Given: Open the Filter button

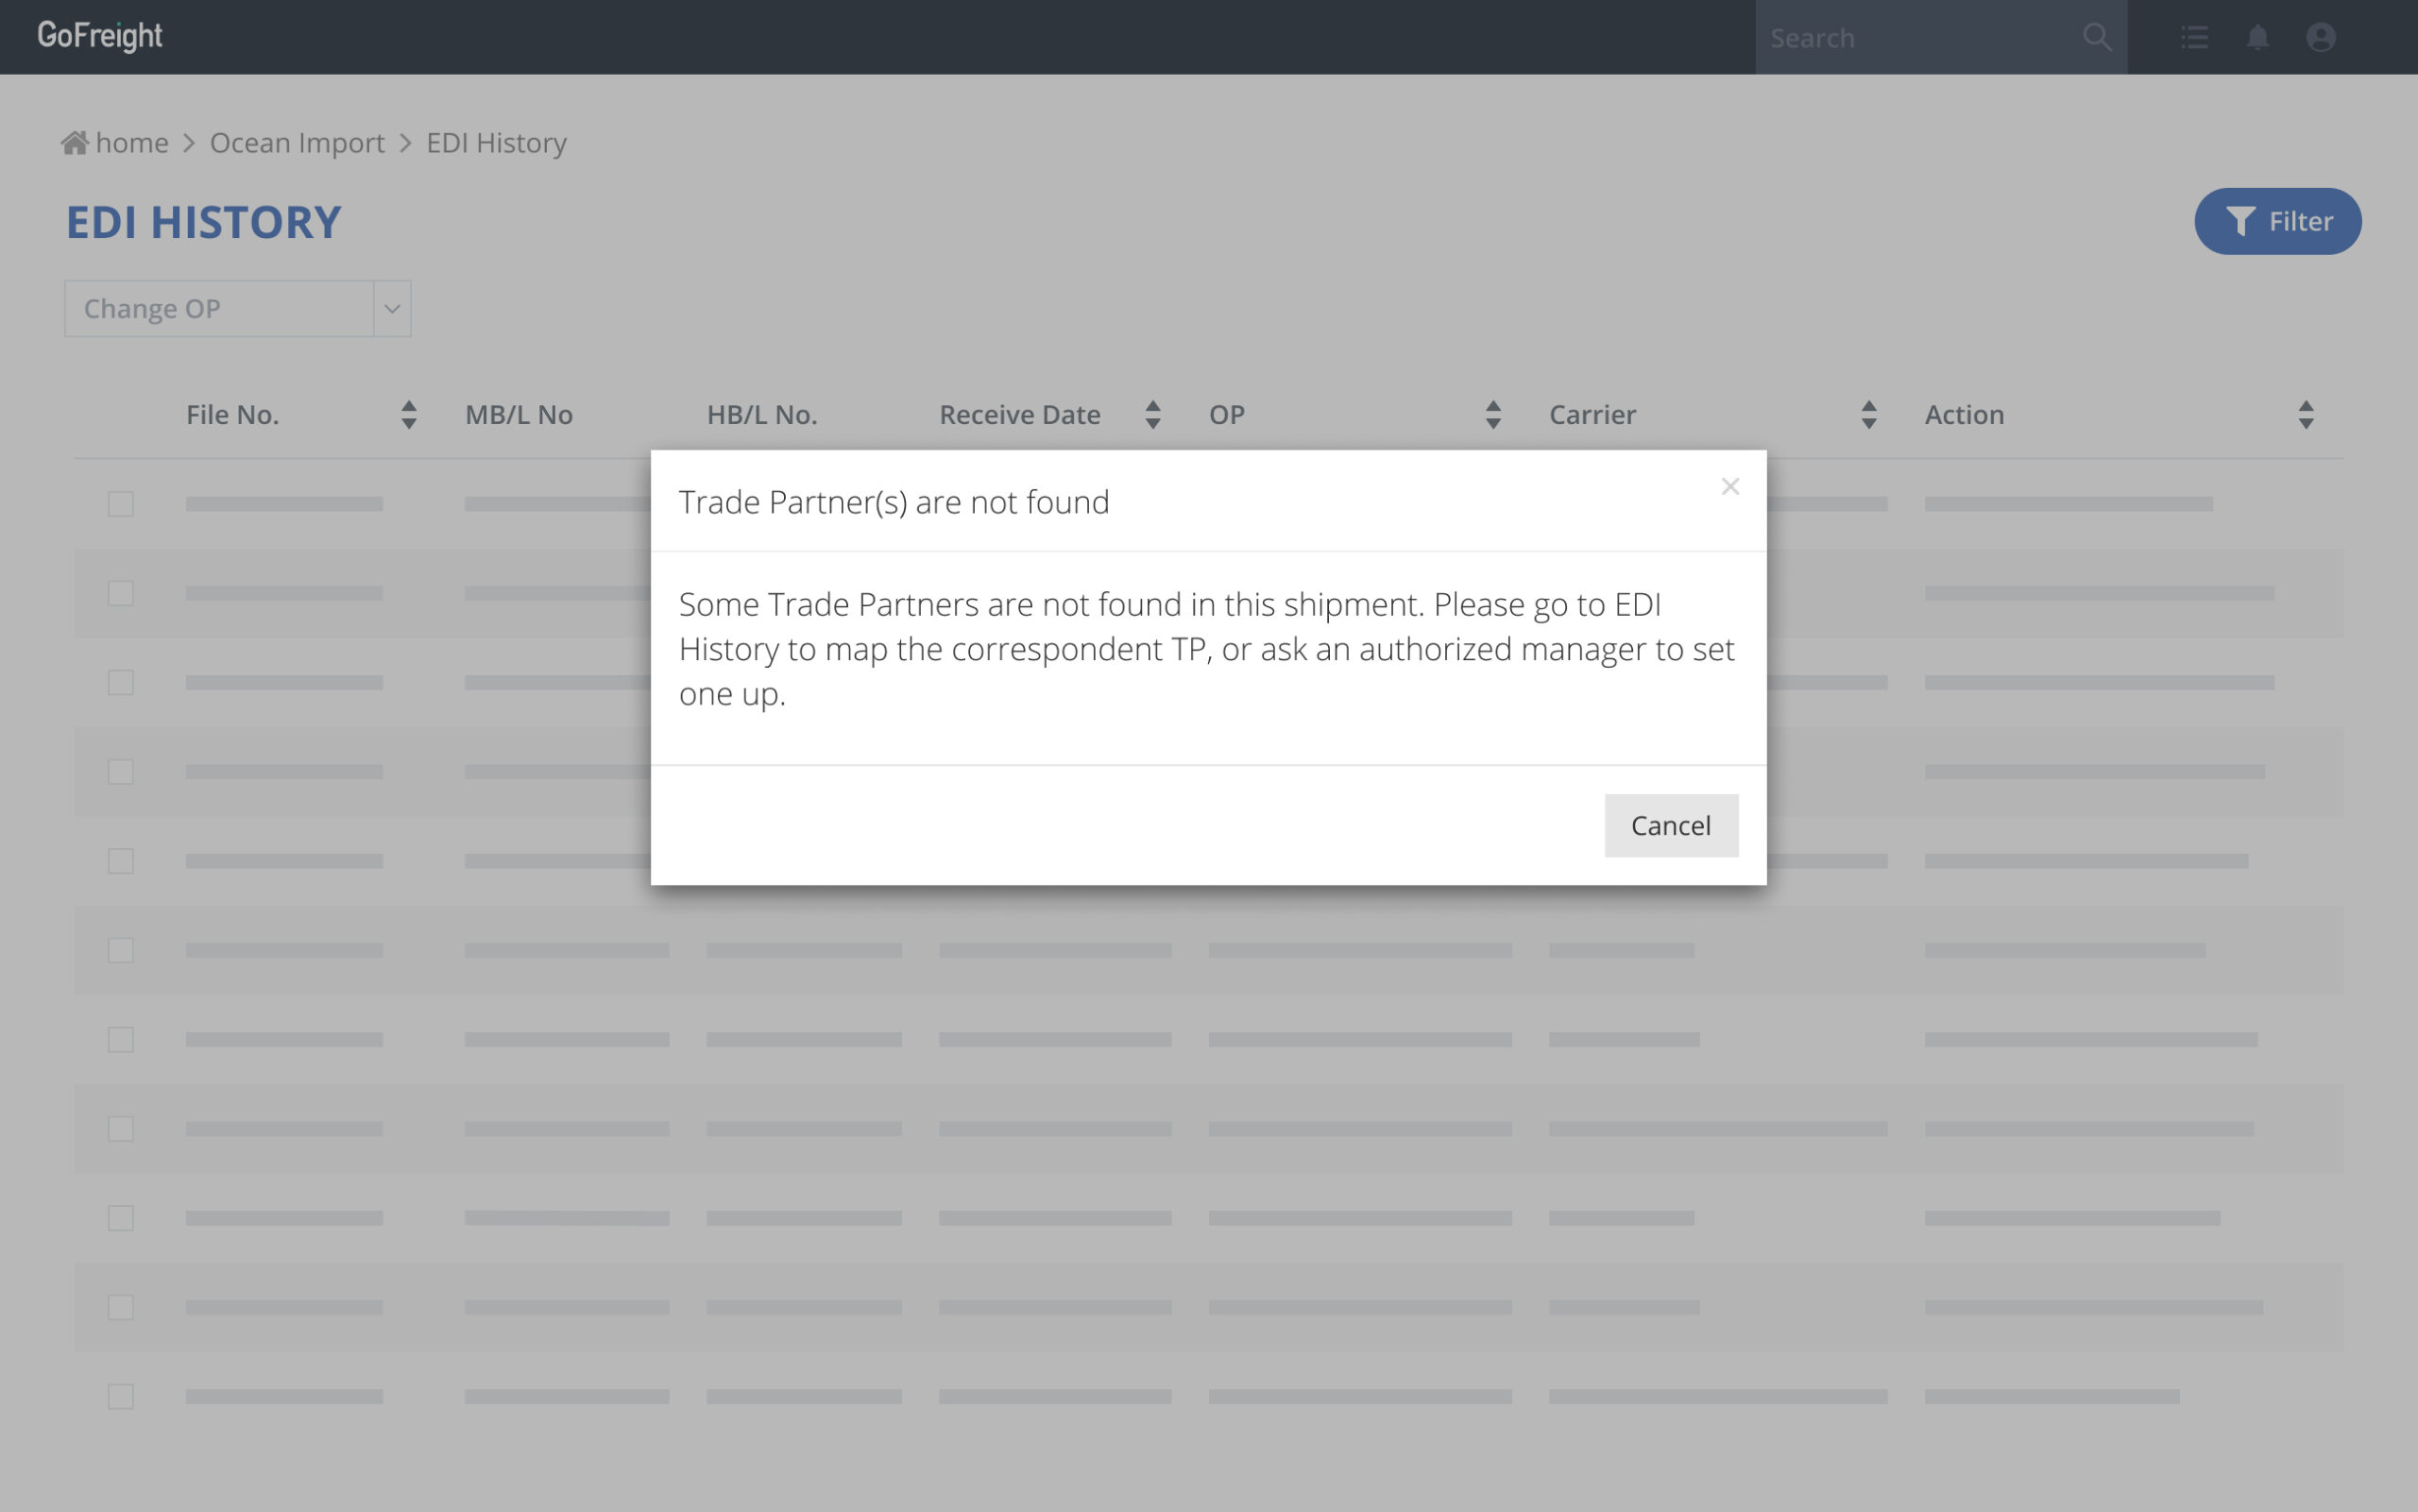Looking at the screenshot, I should click(2277, 221).
